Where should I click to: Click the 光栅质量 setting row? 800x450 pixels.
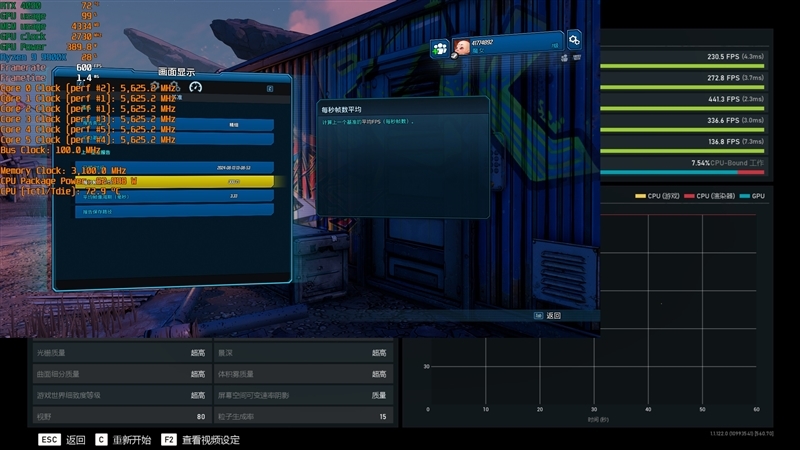[x=121, y=353]
